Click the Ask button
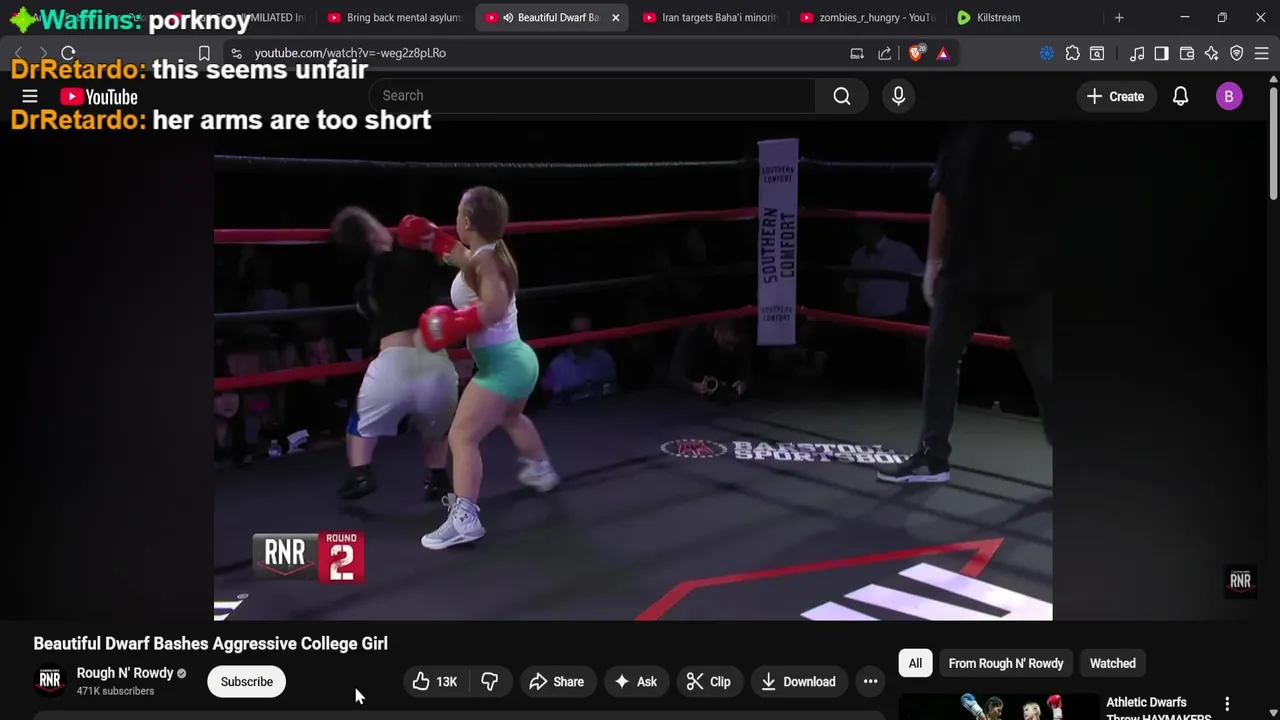This screenshot has height=720, width=1280. coord(636,682)
